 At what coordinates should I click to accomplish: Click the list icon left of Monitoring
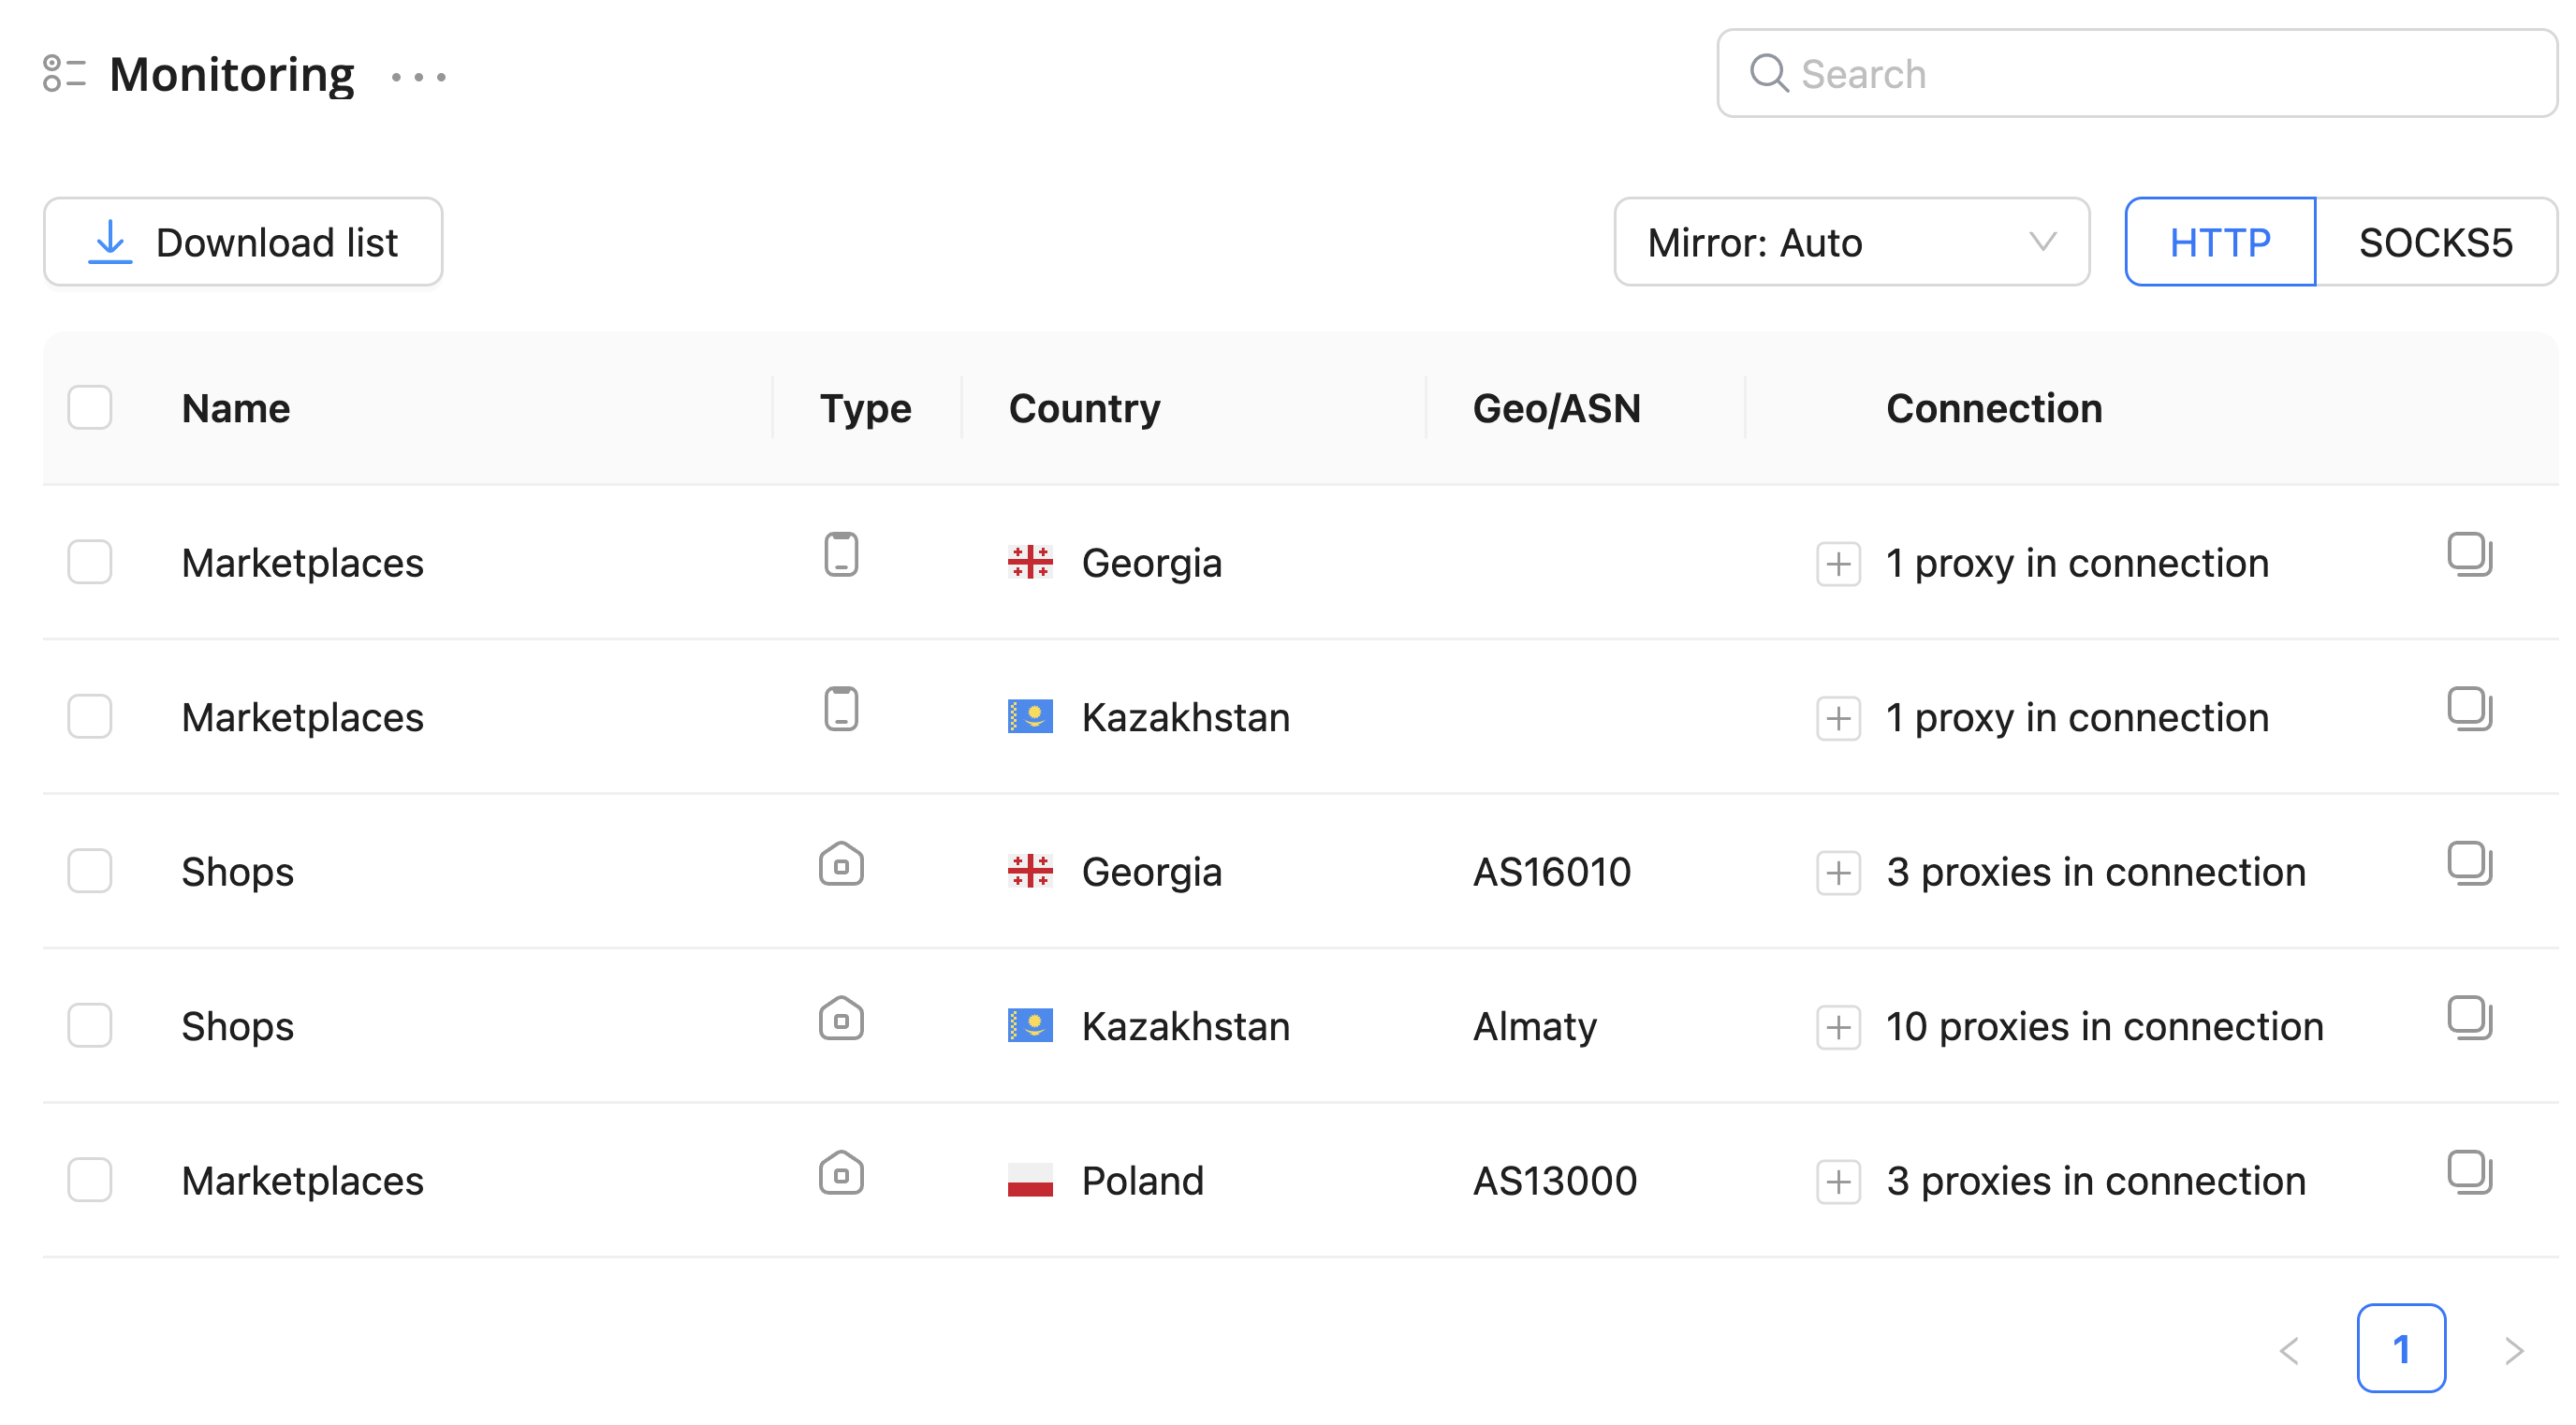pos(64,74)
